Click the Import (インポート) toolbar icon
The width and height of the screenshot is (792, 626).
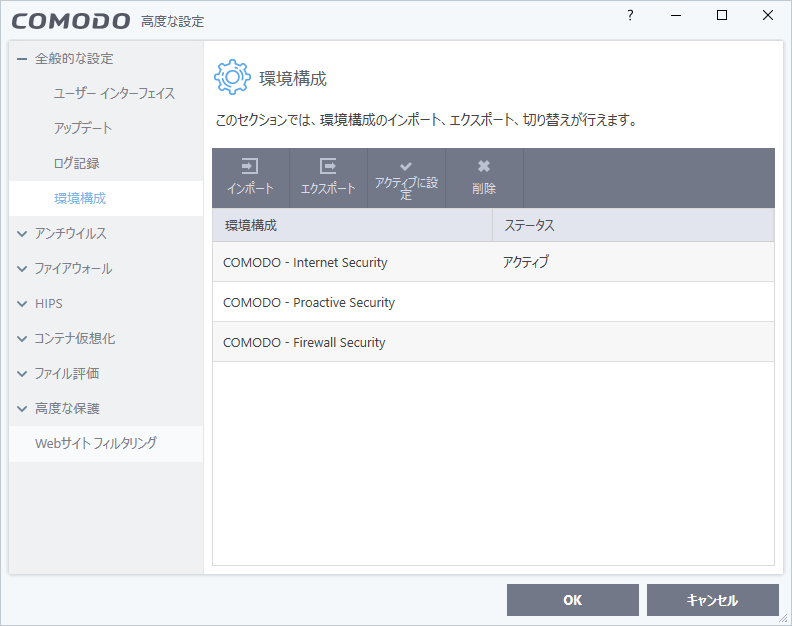(250, 167)
